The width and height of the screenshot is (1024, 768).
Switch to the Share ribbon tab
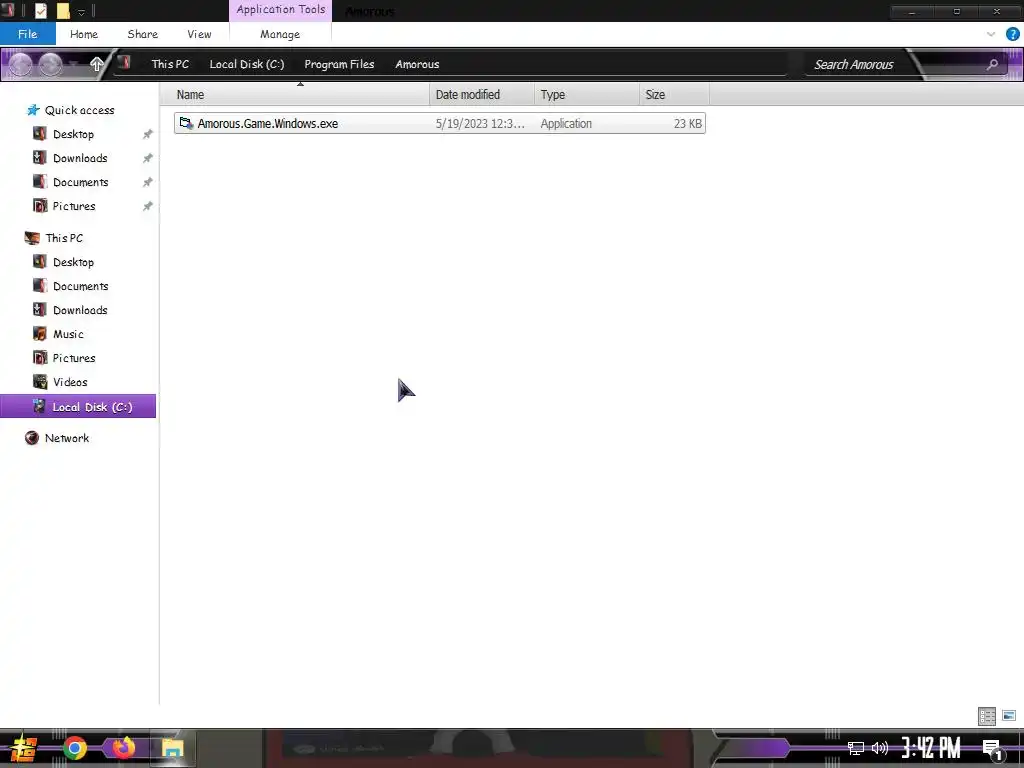click(142, 34)
